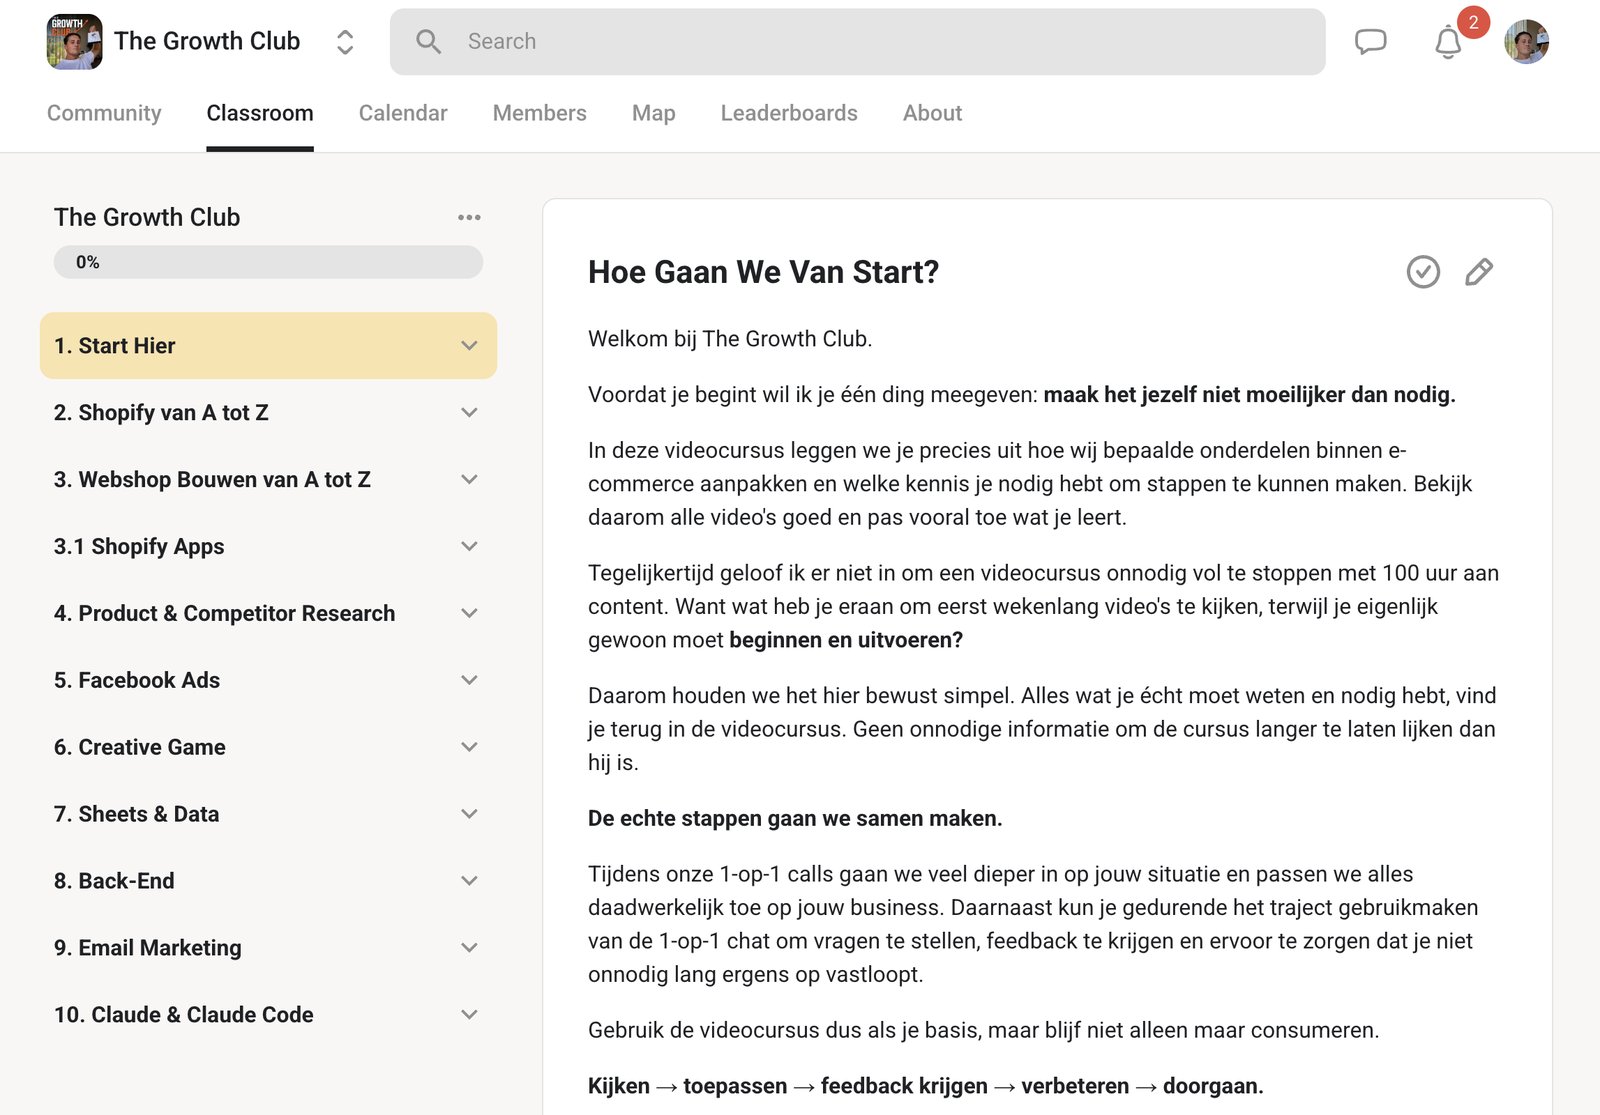This screenshot has width=1600, height=1115.
Task: Click the search magnifier icon
Action: click(x=428, y=42)
